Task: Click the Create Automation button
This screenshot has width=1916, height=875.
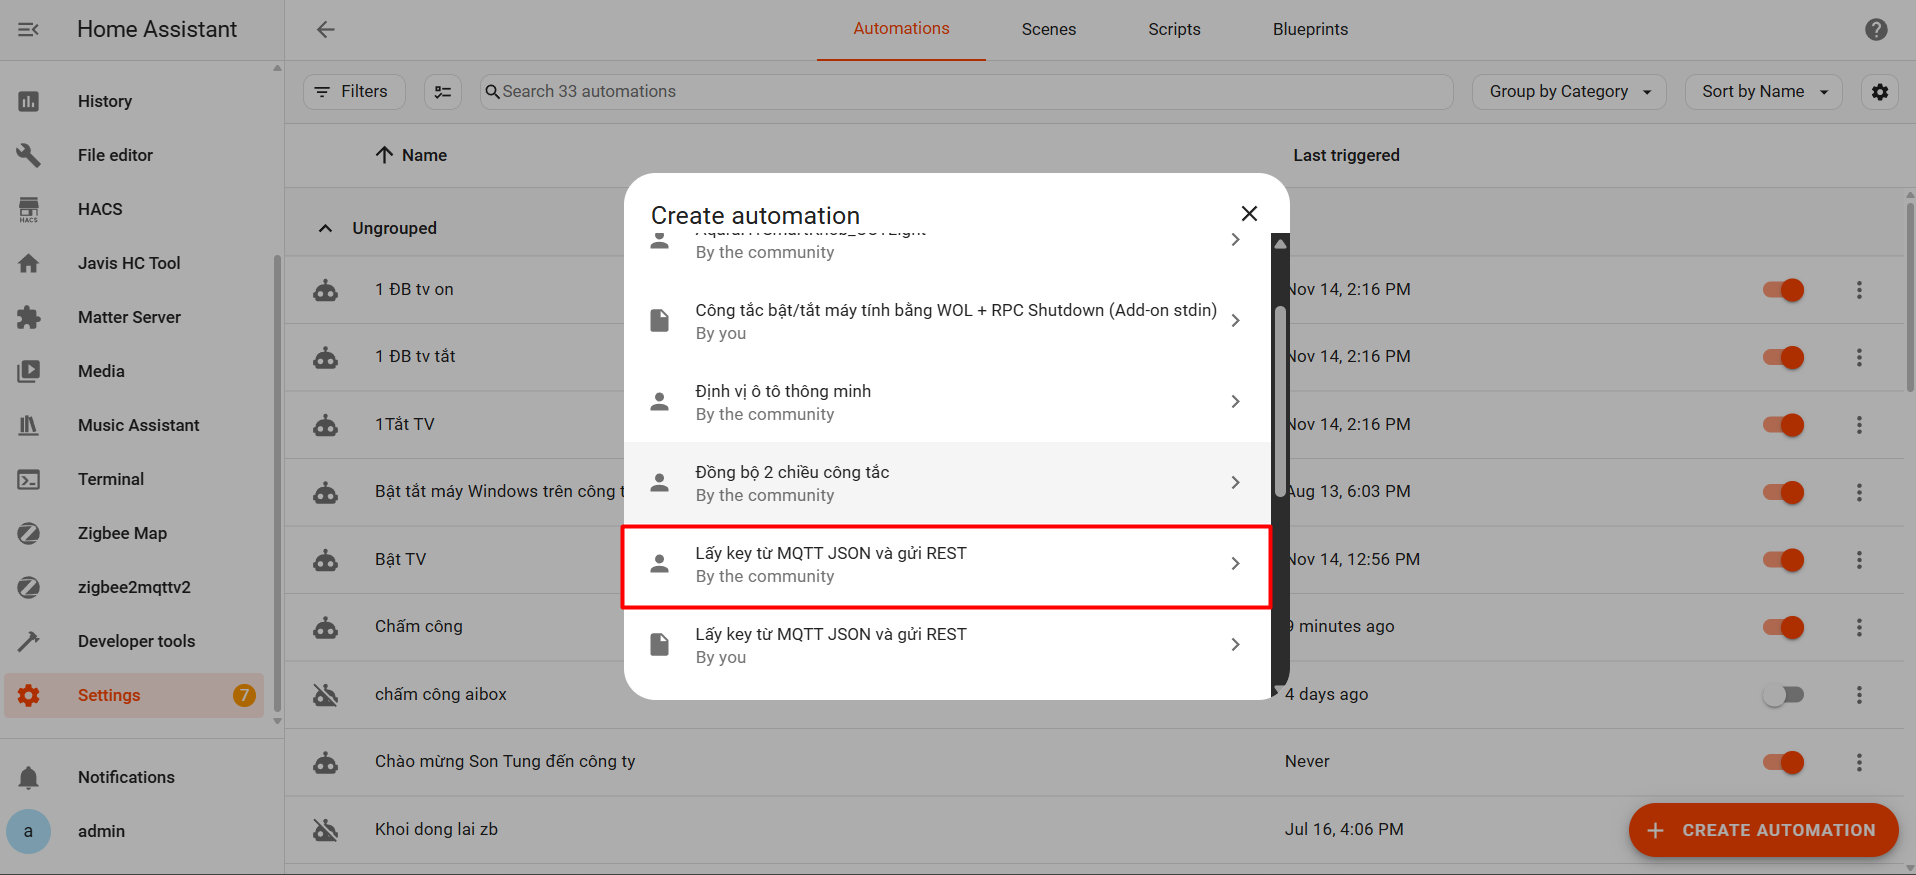Action: [x=1763, y=830]
